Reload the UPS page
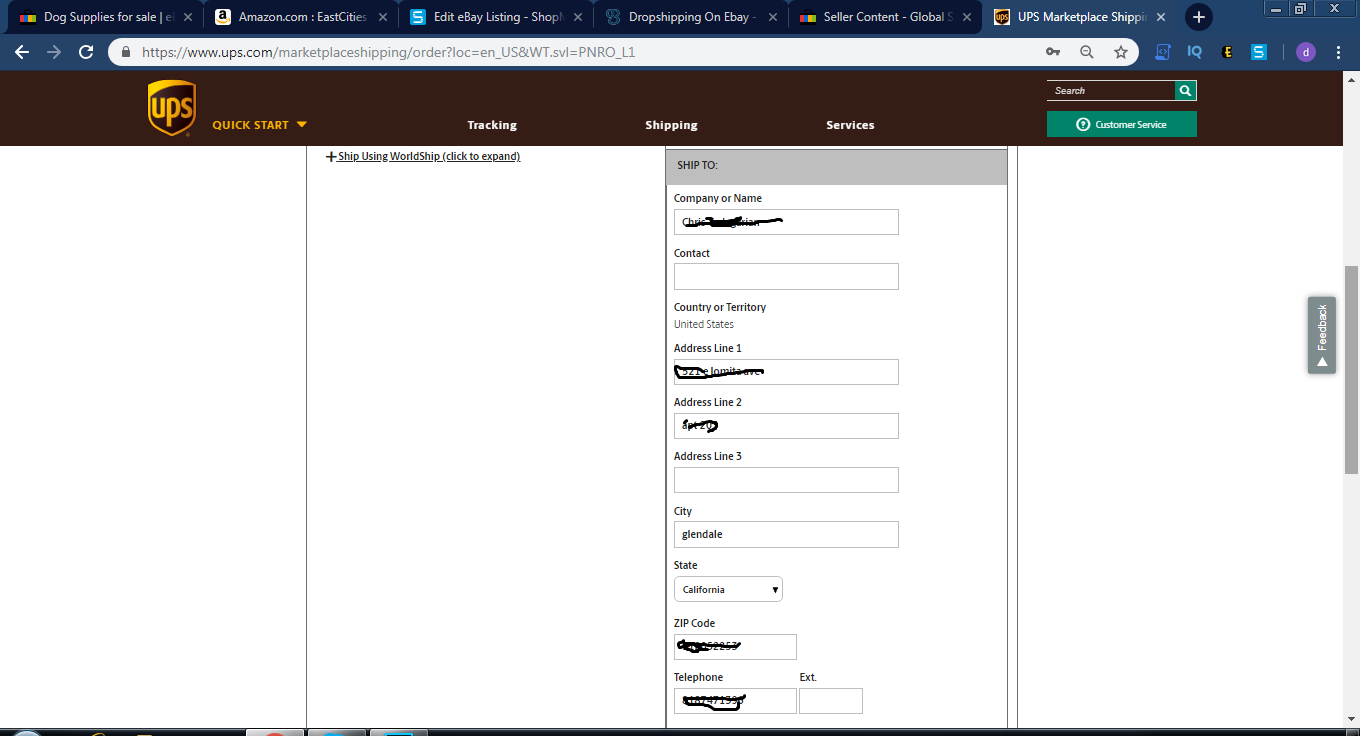This screenshot has width=1360, height=736. click(x=86, y=52)
